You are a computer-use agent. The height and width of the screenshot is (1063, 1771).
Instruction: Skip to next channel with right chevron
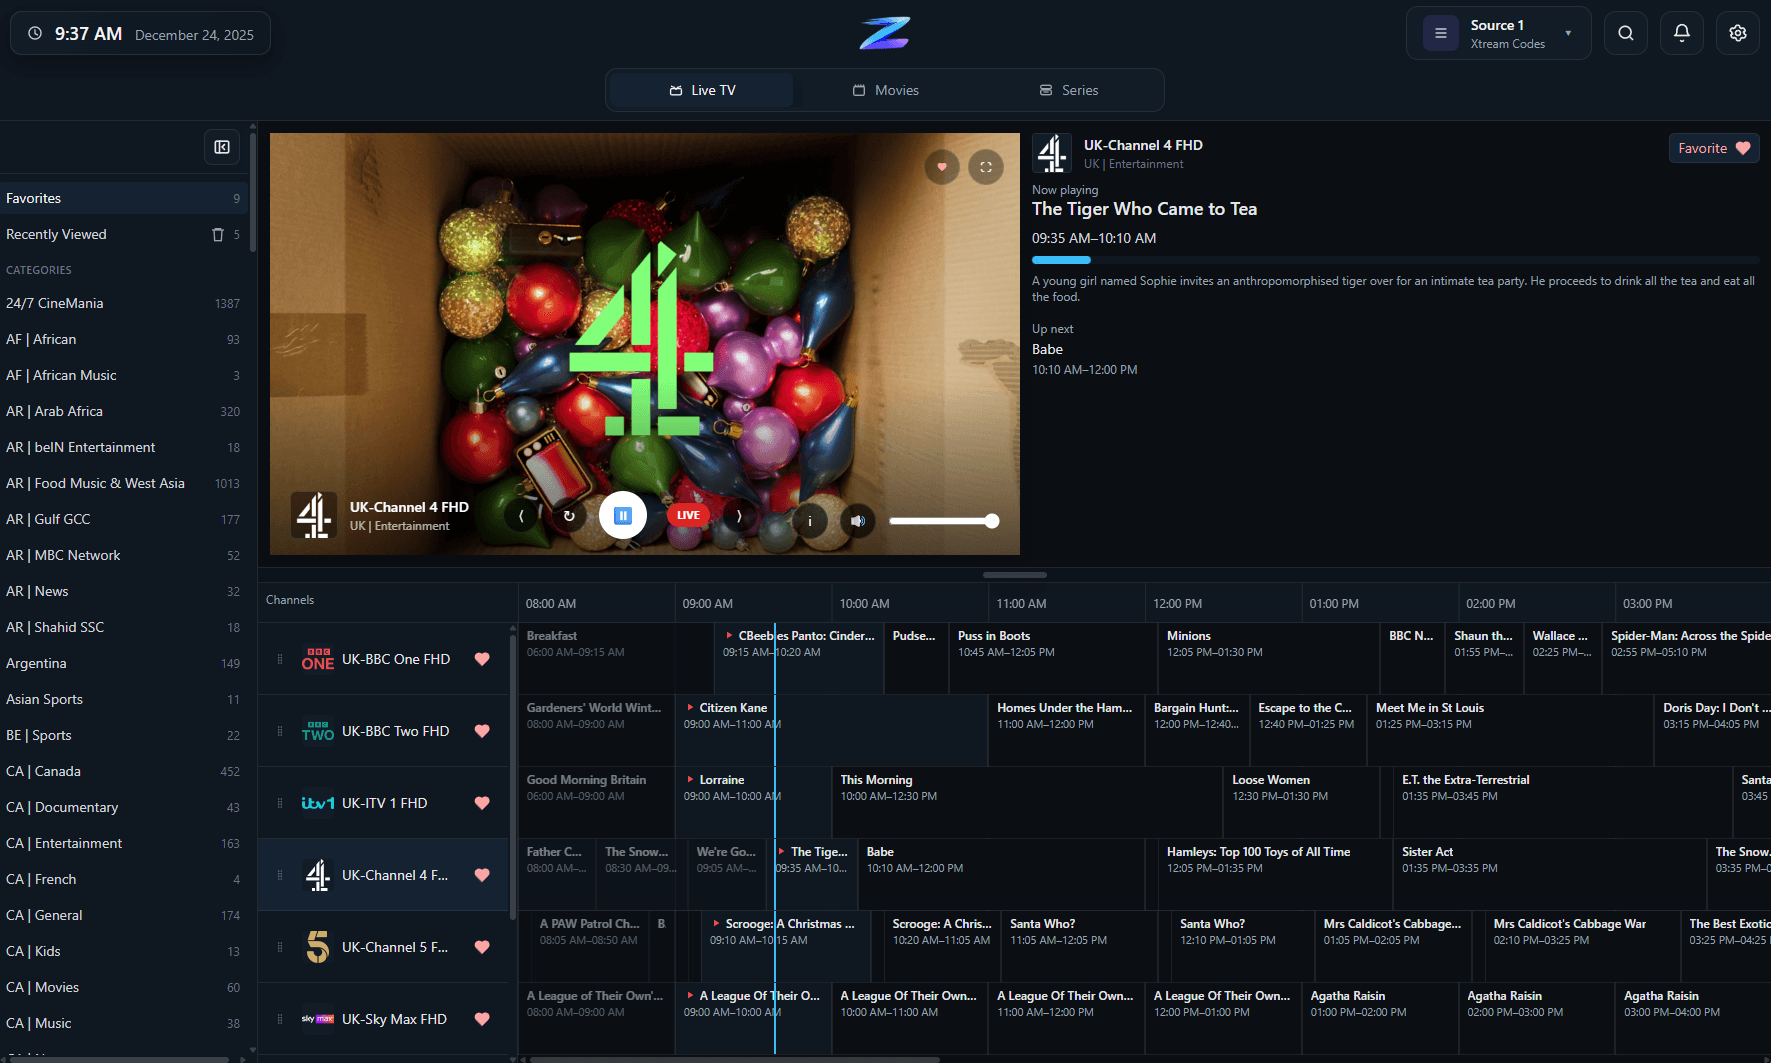pyautogui.click(x=739, y=515)
